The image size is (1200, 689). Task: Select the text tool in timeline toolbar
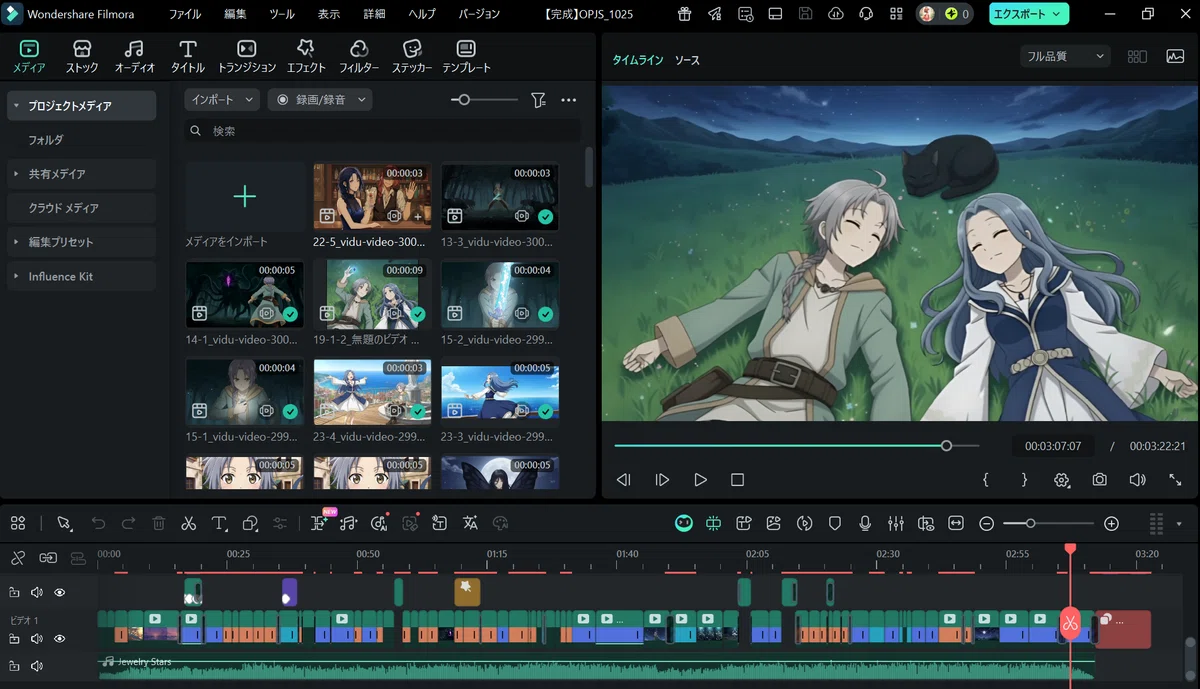pos(219,523)
